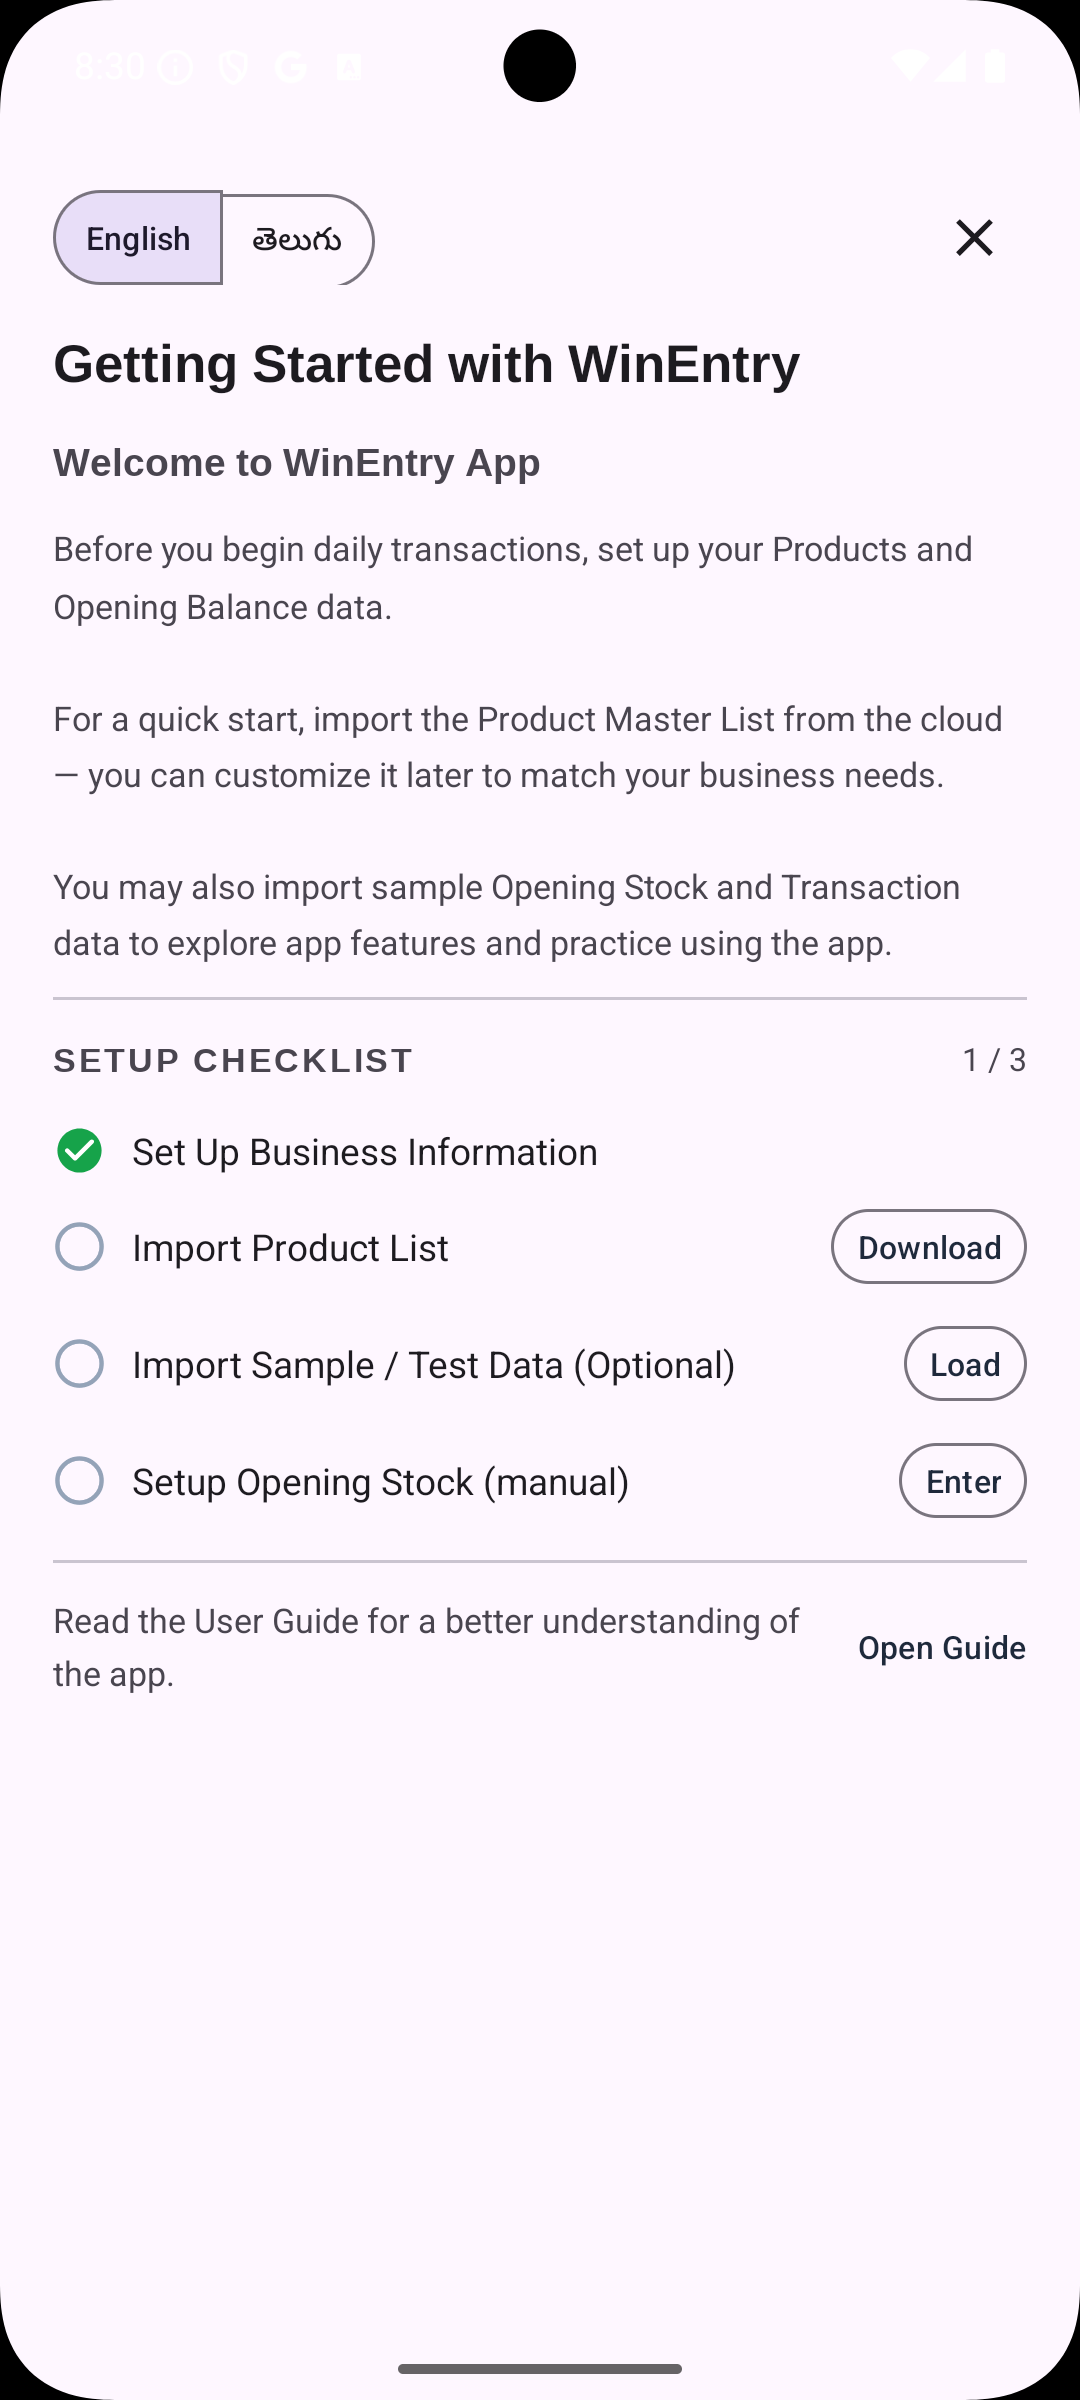Load sample test data
1080x2400 pixels.
[x=965, y=1364]
